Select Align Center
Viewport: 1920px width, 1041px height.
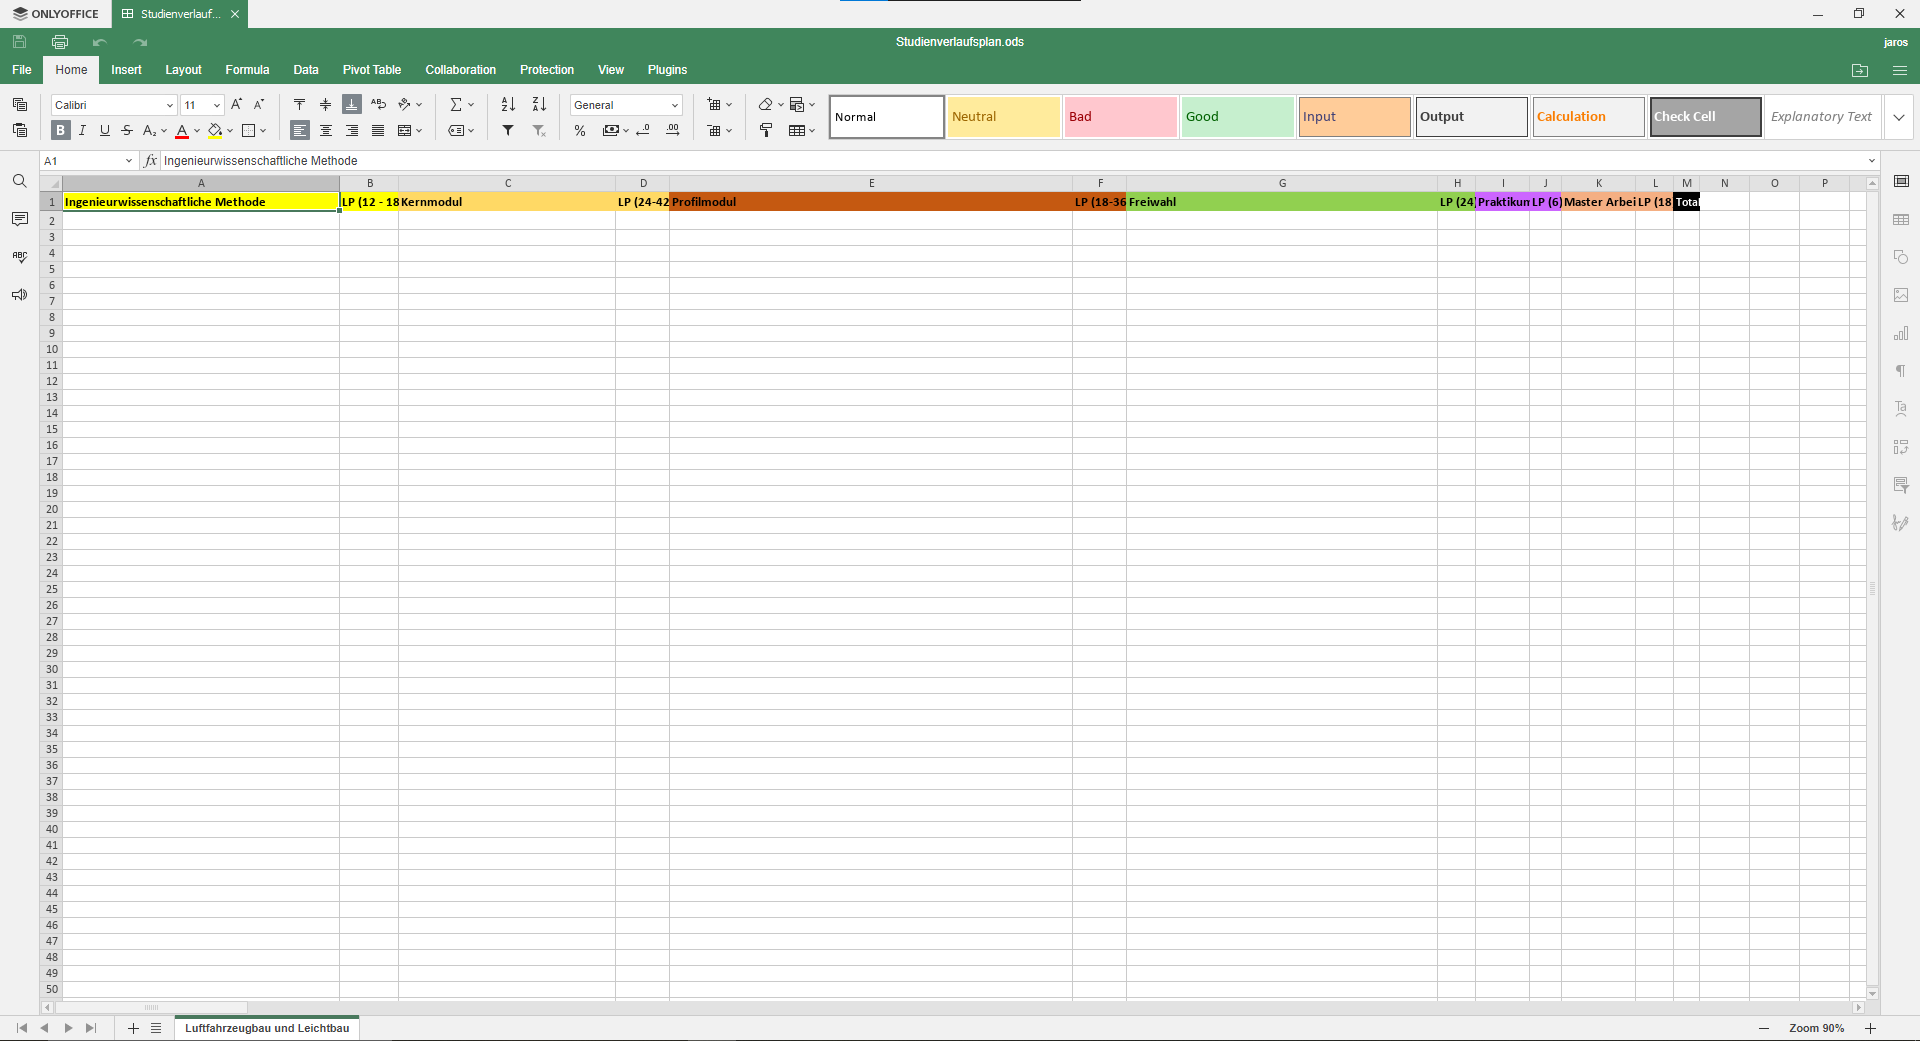(x=326, y=130)
